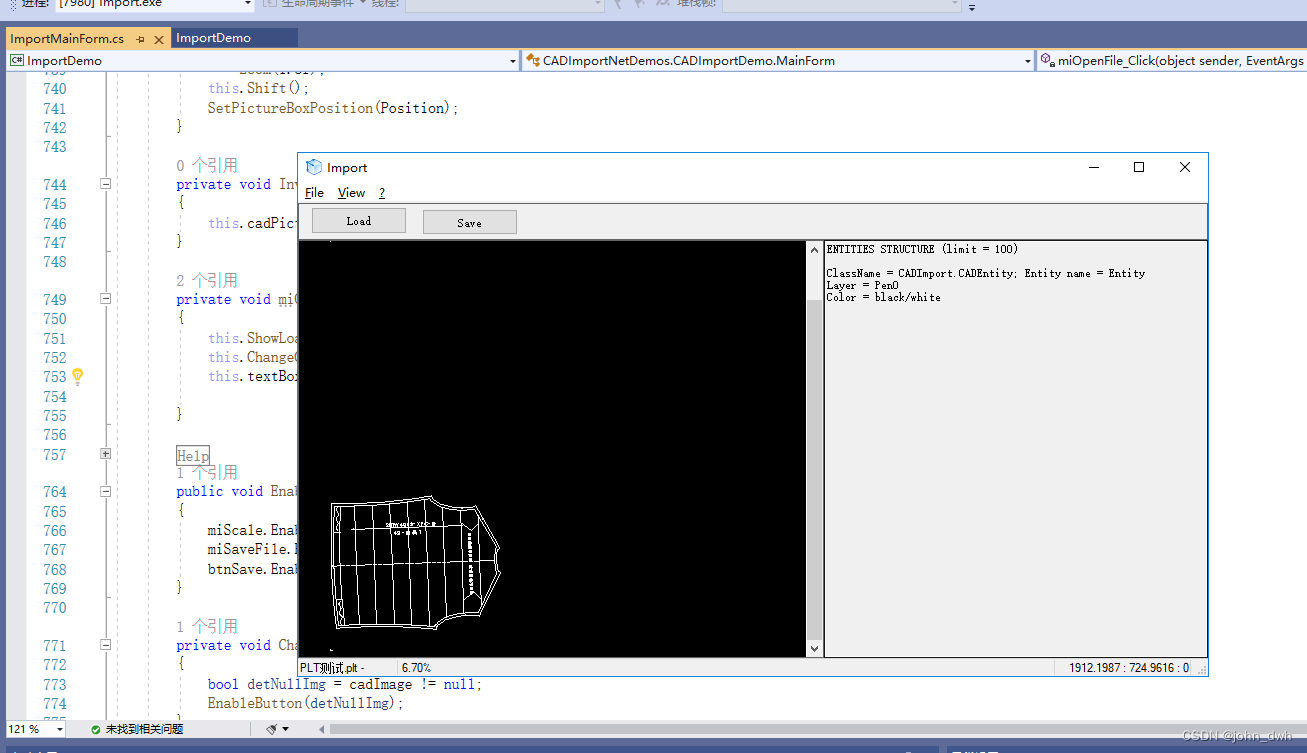1307x753 pixels.
Task: Open the File menu in the Import window
Action: click(x=315, y=192)
